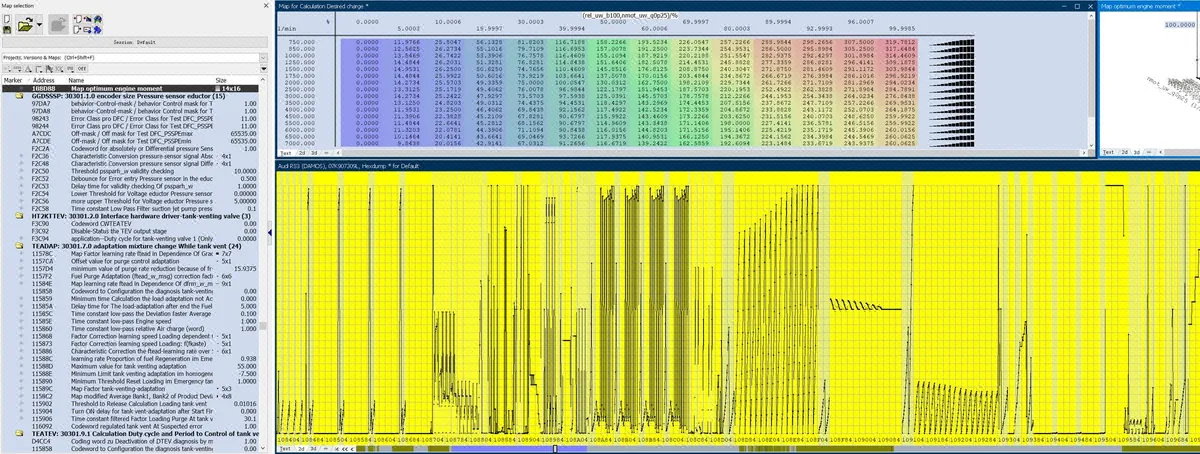
Task: Open project with the green folder icon
Action: pos(25,25)
